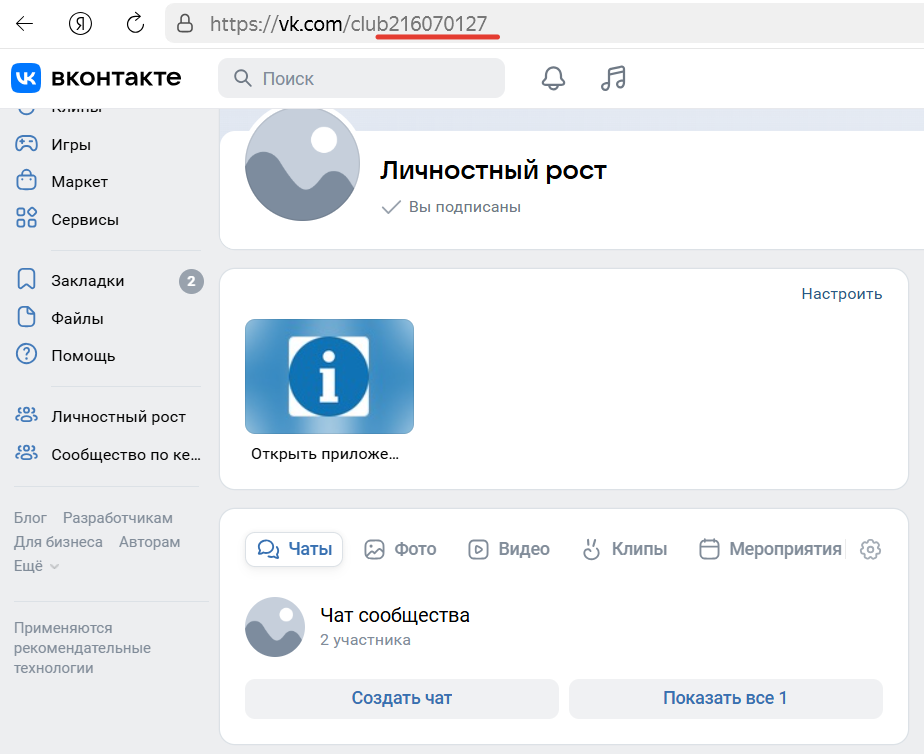Open the Yandex home button
This screenshot has height=754, width=924.
[80, 24]
